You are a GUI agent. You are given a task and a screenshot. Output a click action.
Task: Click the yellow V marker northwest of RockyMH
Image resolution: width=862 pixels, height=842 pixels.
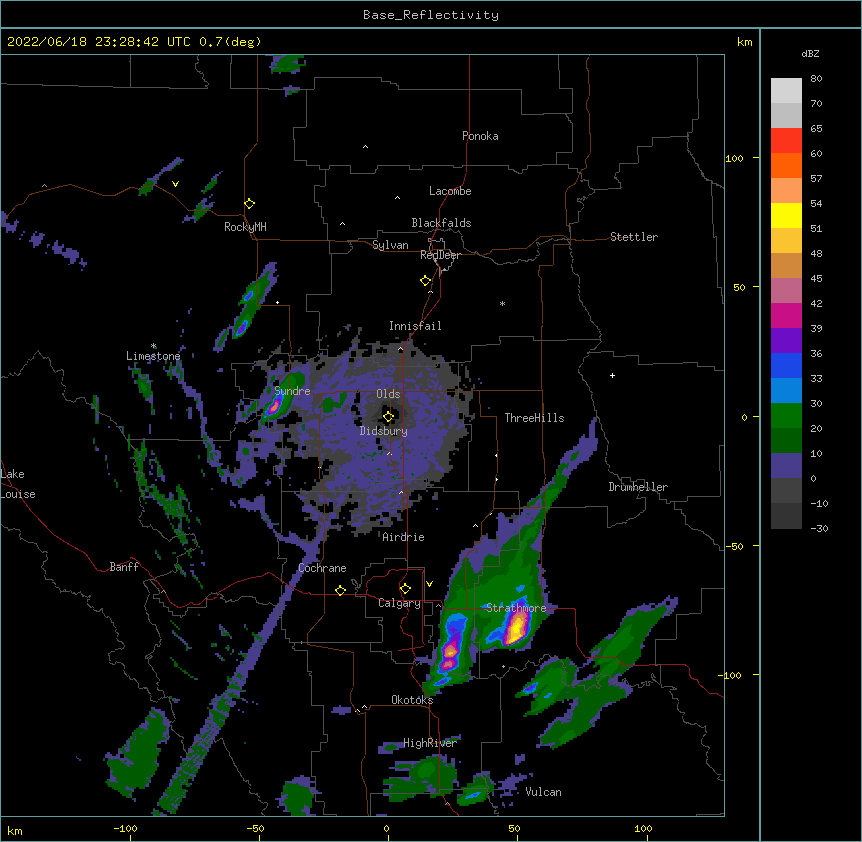click(x=175, y=184)
